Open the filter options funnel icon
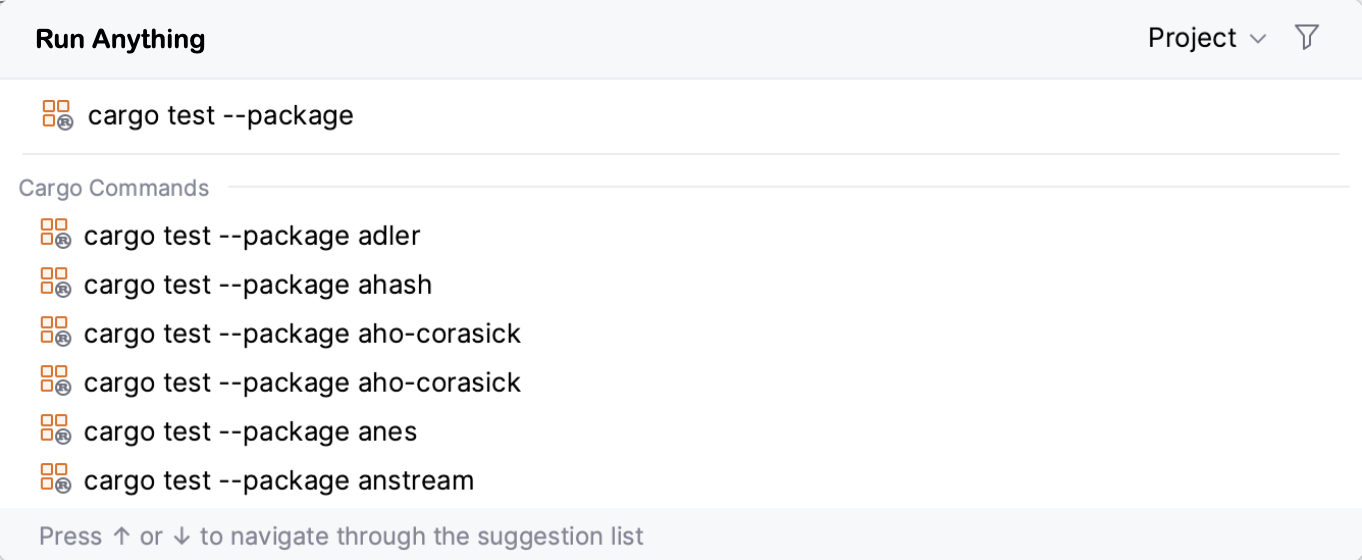Screen dimensions: 1362x560 [1306, 38]
